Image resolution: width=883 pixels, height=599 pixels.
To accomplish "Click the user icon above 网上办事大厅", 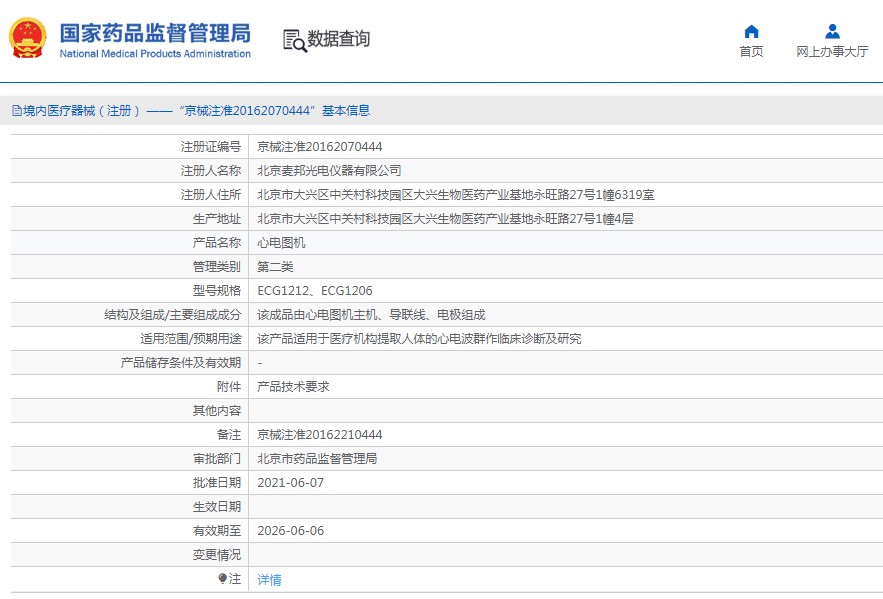I will pos(832,32).
